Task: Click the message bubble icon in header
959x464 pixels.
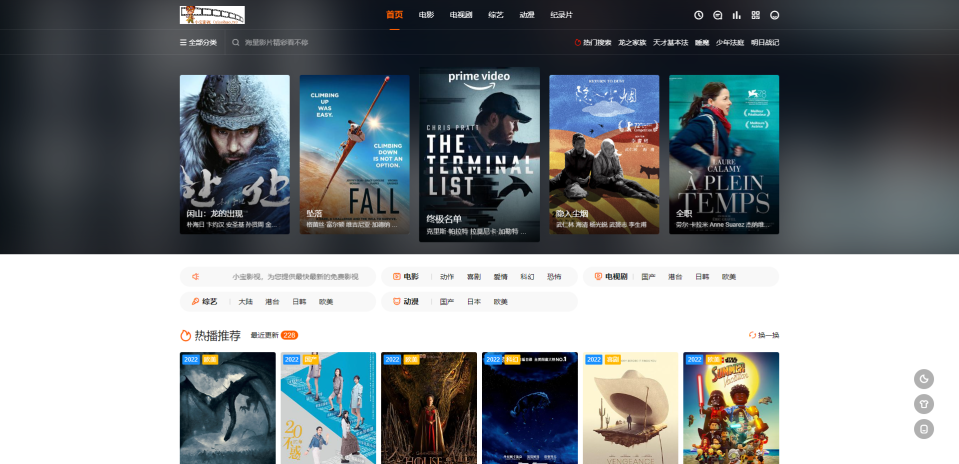Action: pos(718,15)
